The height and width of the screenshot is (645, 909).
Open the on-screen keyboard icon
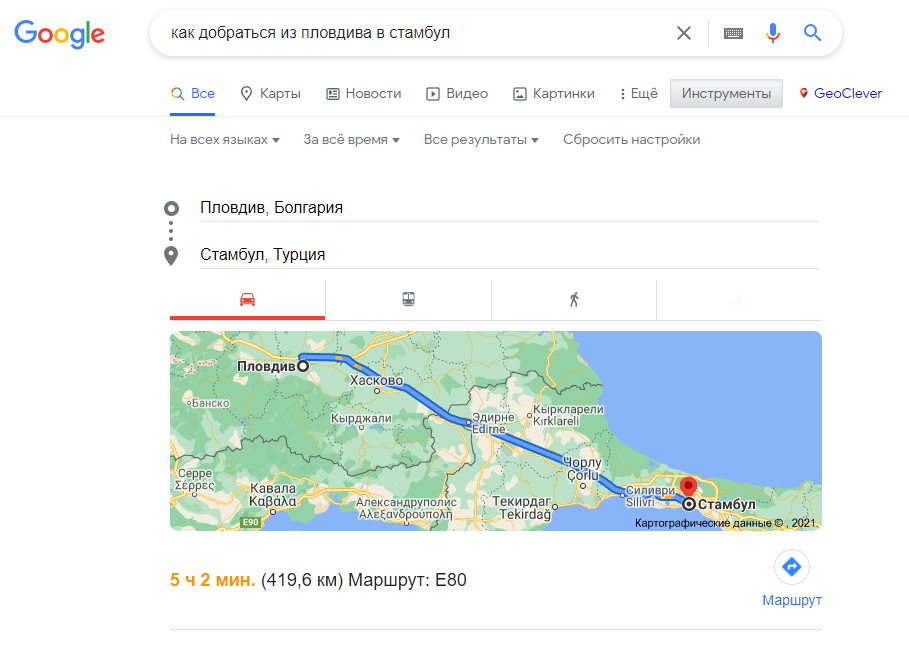coord(733,33)
